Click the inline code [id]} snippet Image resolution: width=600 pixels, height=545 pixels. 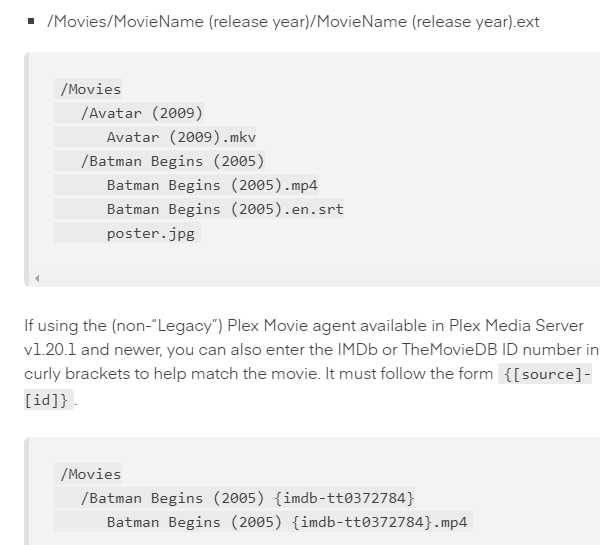coord(47,399)
